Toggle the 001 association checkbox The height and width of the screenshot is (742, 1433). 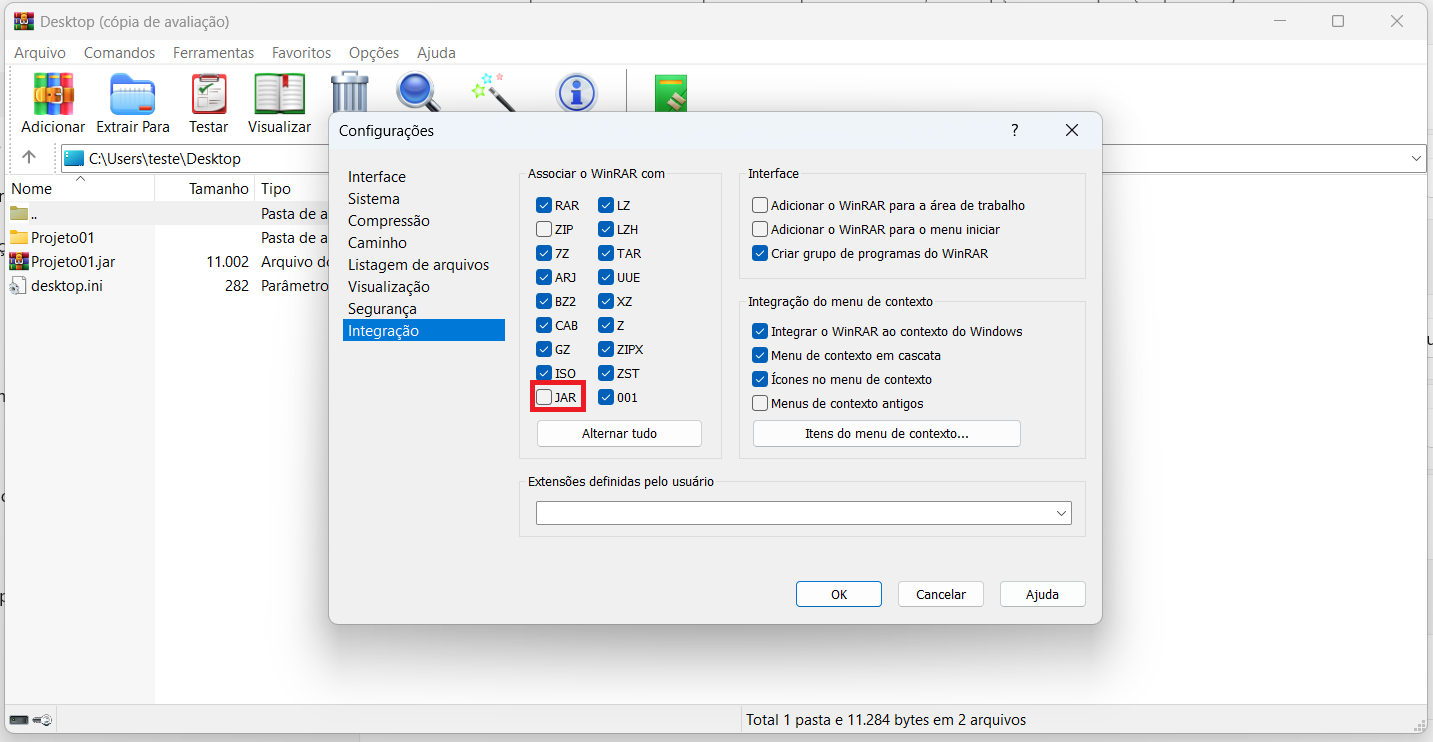(x=606, y=398)
